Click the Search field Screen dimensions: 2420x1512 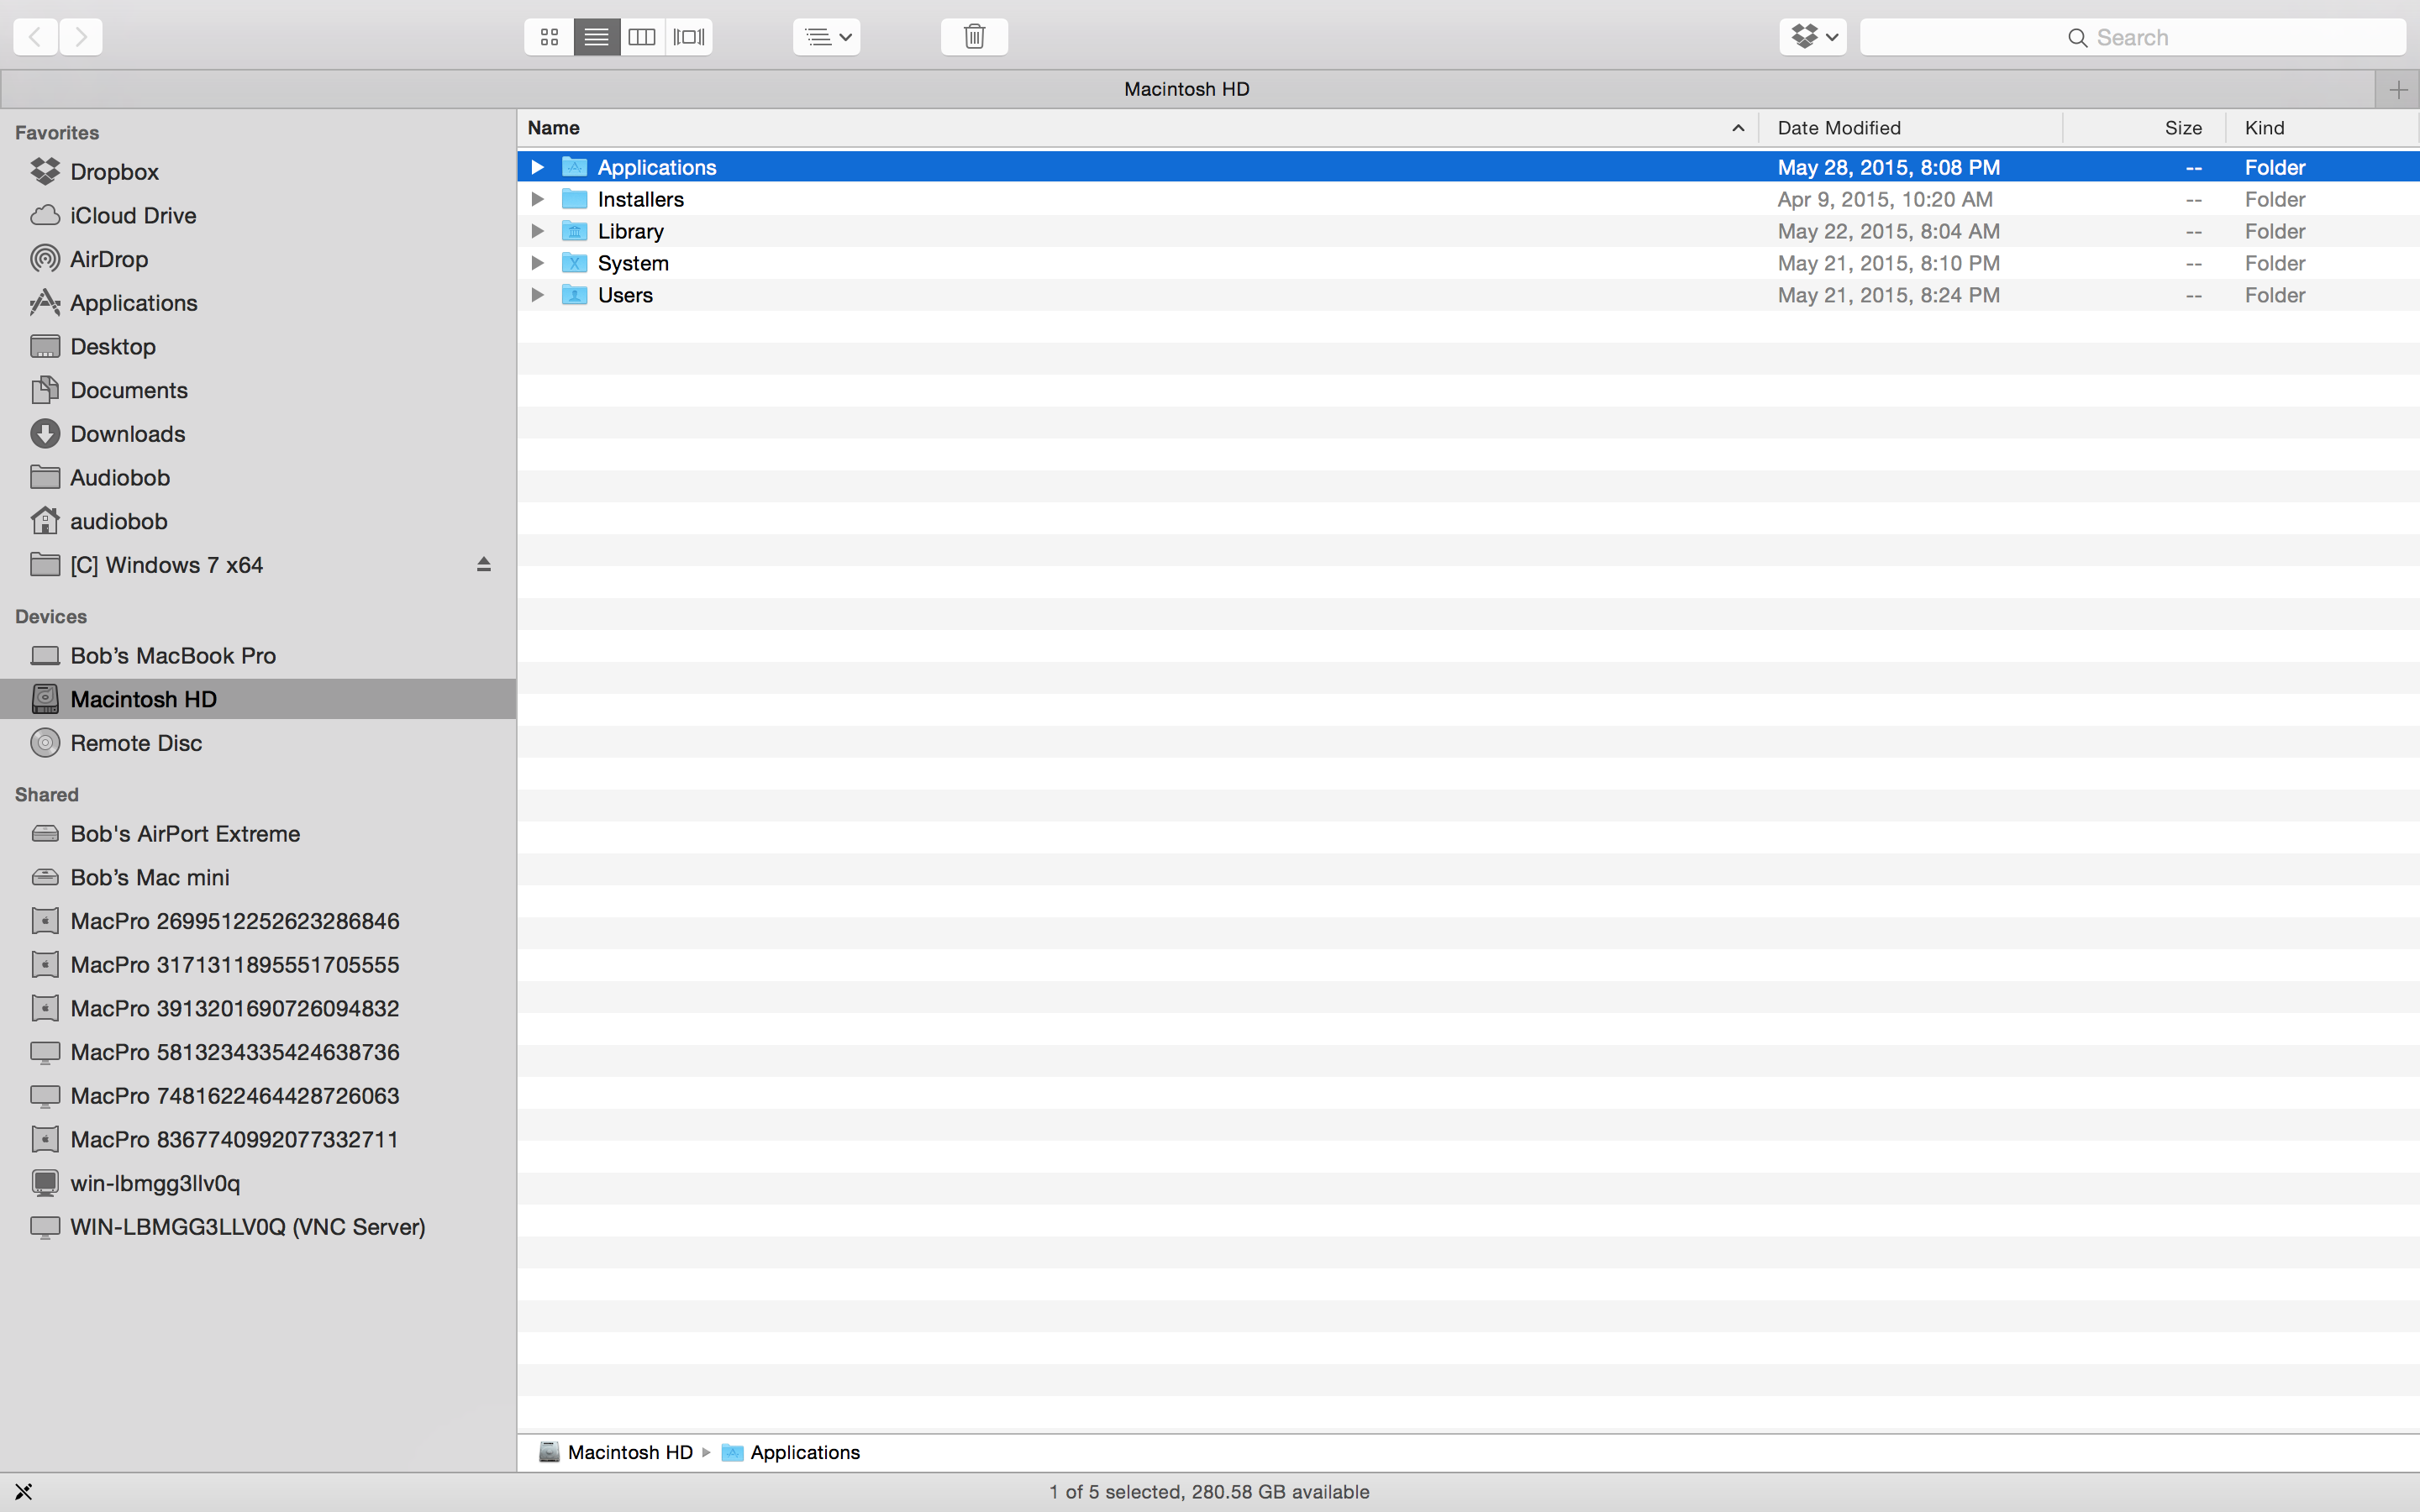click(x=2132, y=37)
